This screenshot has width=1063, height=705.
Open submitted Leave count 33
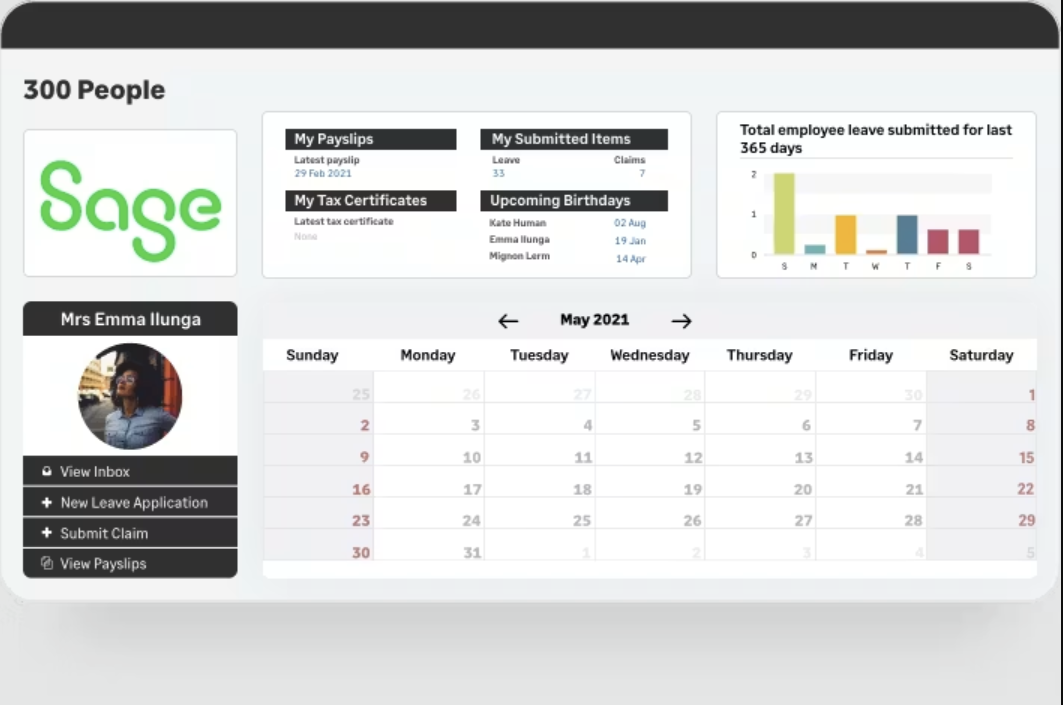click(x=498, y=174)
